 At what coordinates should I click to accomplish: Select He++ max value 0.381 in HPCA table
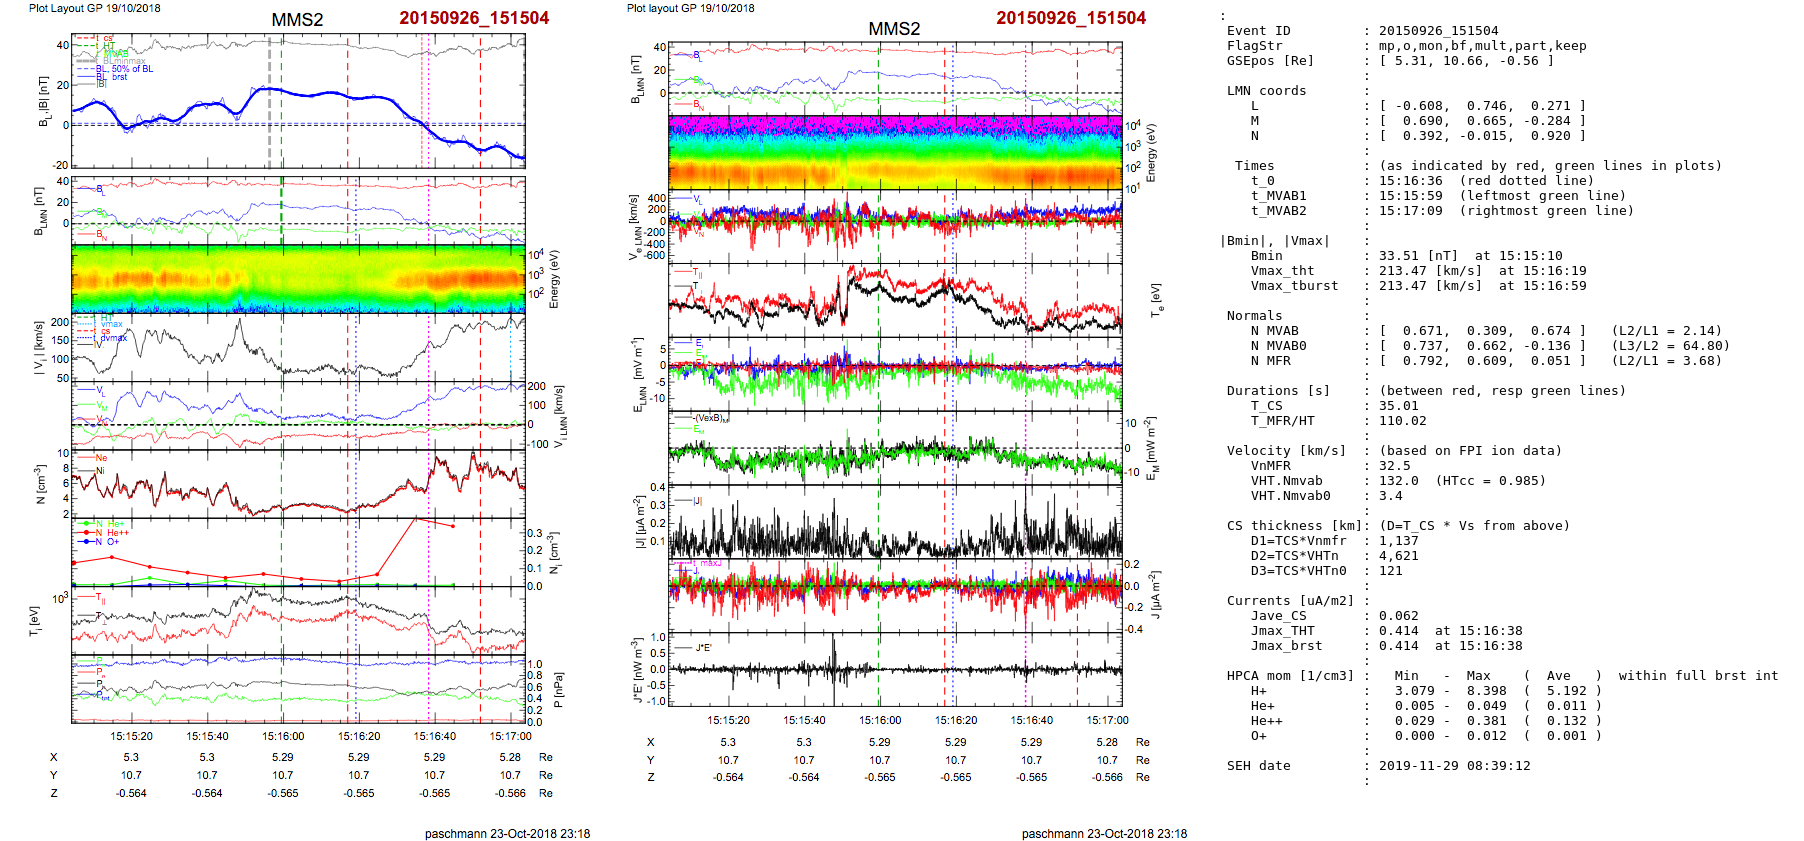coord(1487,721)
